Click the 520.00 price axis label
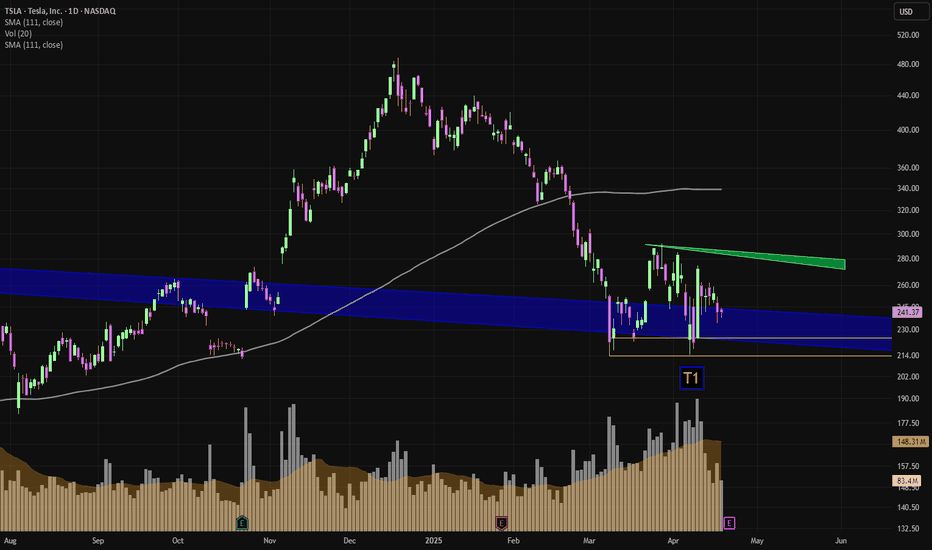 click(908, 35)
